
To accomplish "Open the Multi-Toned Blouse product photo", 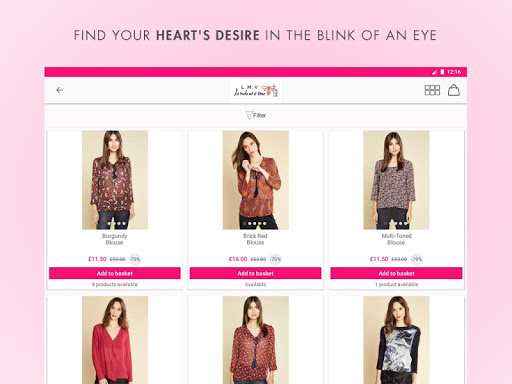I will point(396,180).
